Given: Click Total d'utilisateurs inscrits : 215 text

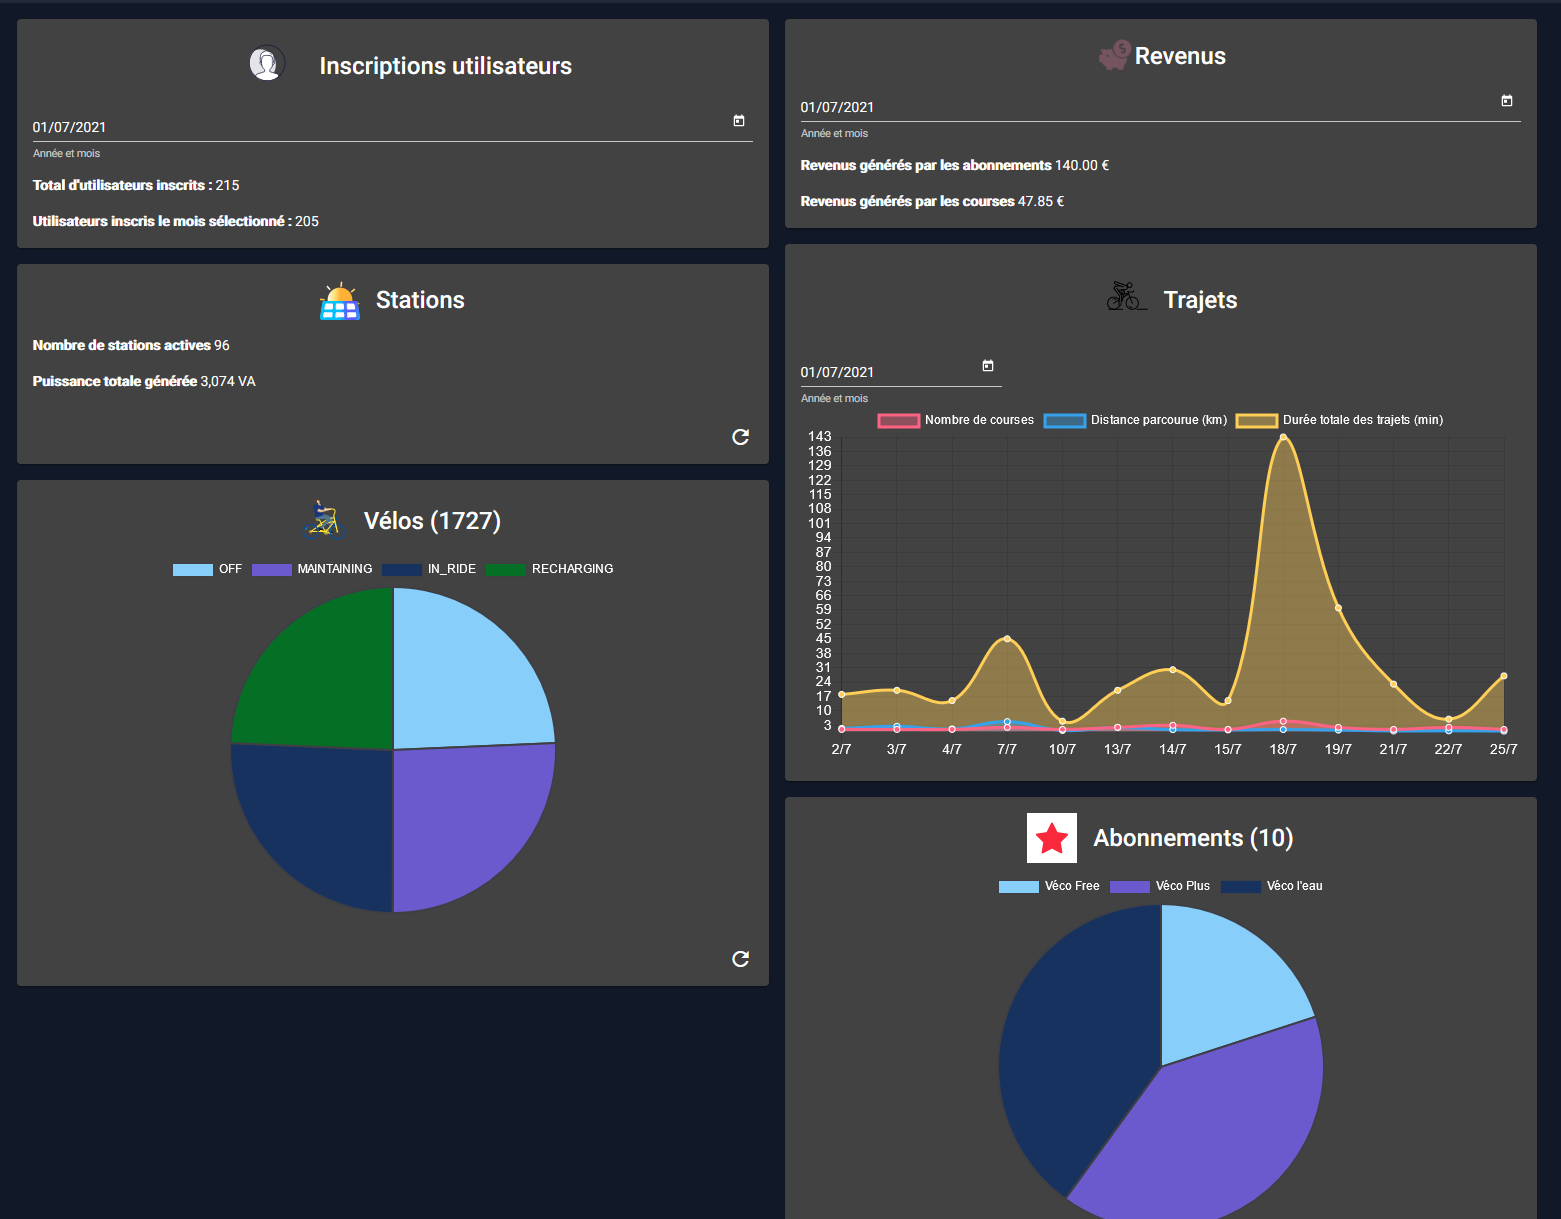Looking at the screenshot, I should 136,185.
